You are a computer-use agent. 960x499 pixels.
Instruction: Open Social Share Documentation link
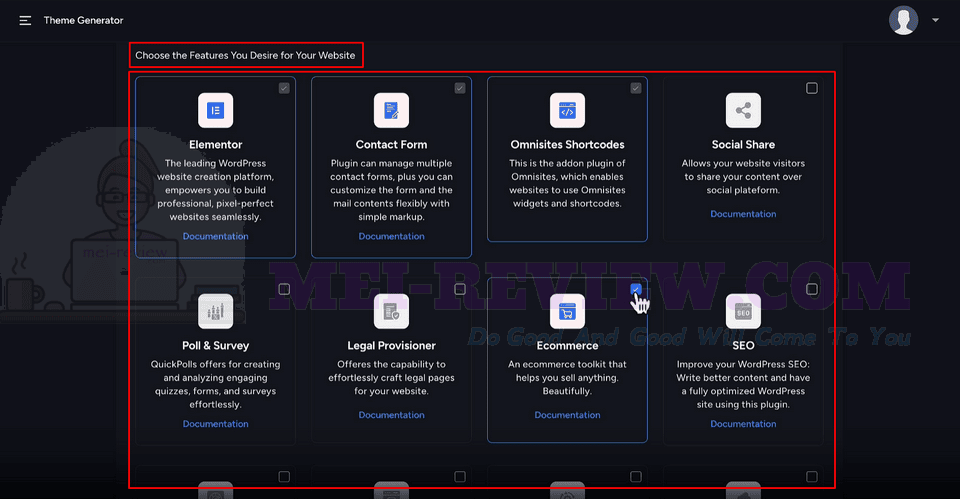[743, 214]
